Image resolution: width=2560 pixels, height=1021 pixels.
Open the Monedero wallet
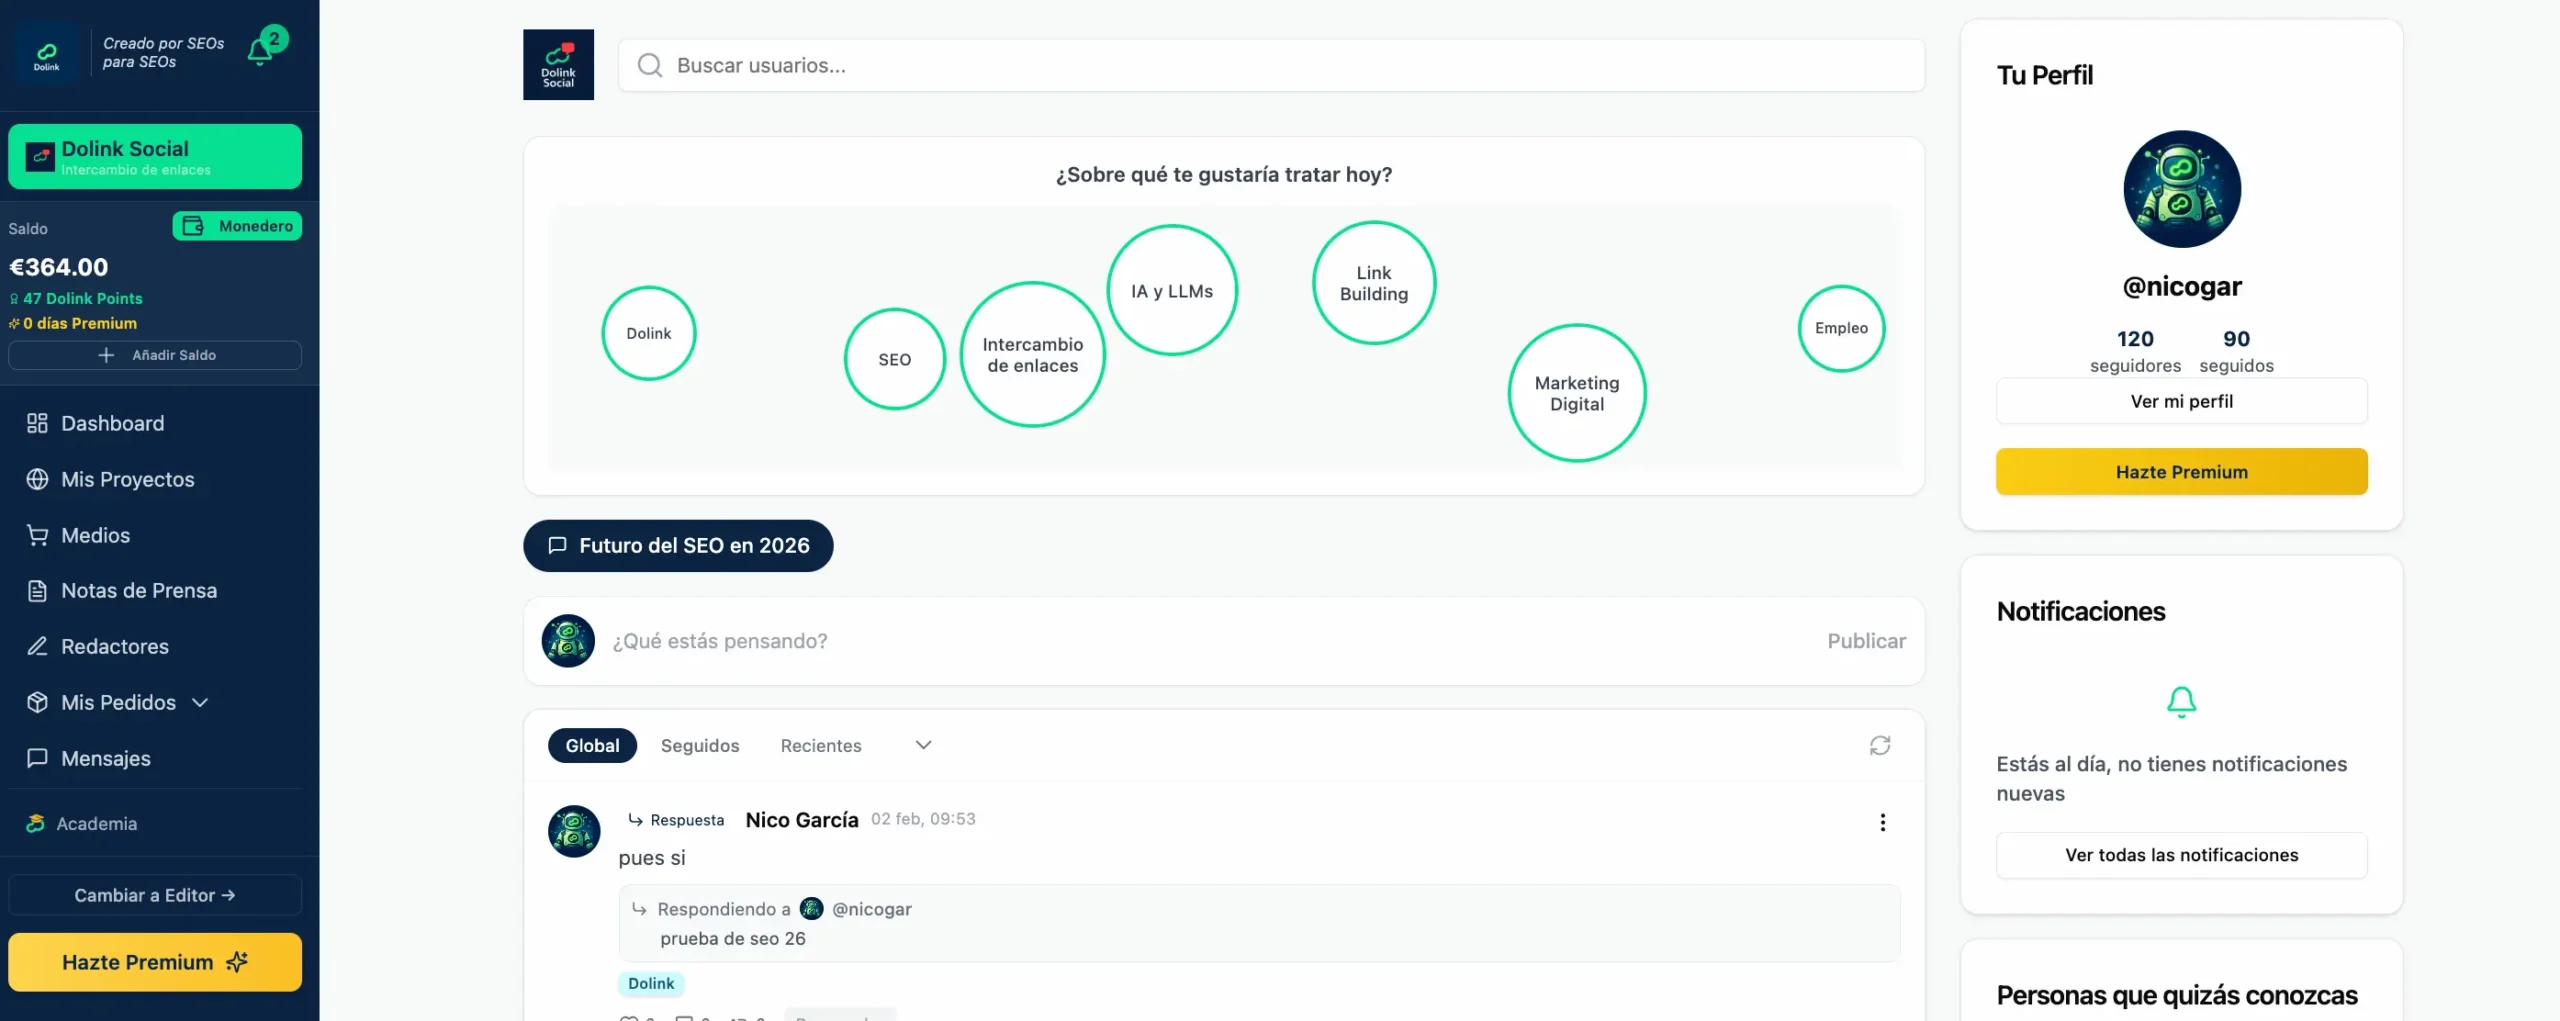click(237, 226)
